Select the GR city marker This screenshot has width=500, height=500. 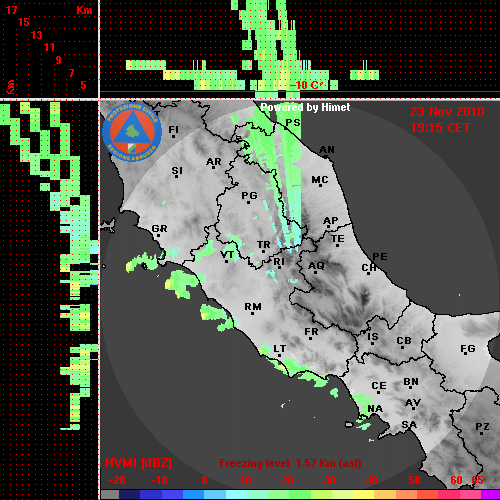(x=159, y=235)
